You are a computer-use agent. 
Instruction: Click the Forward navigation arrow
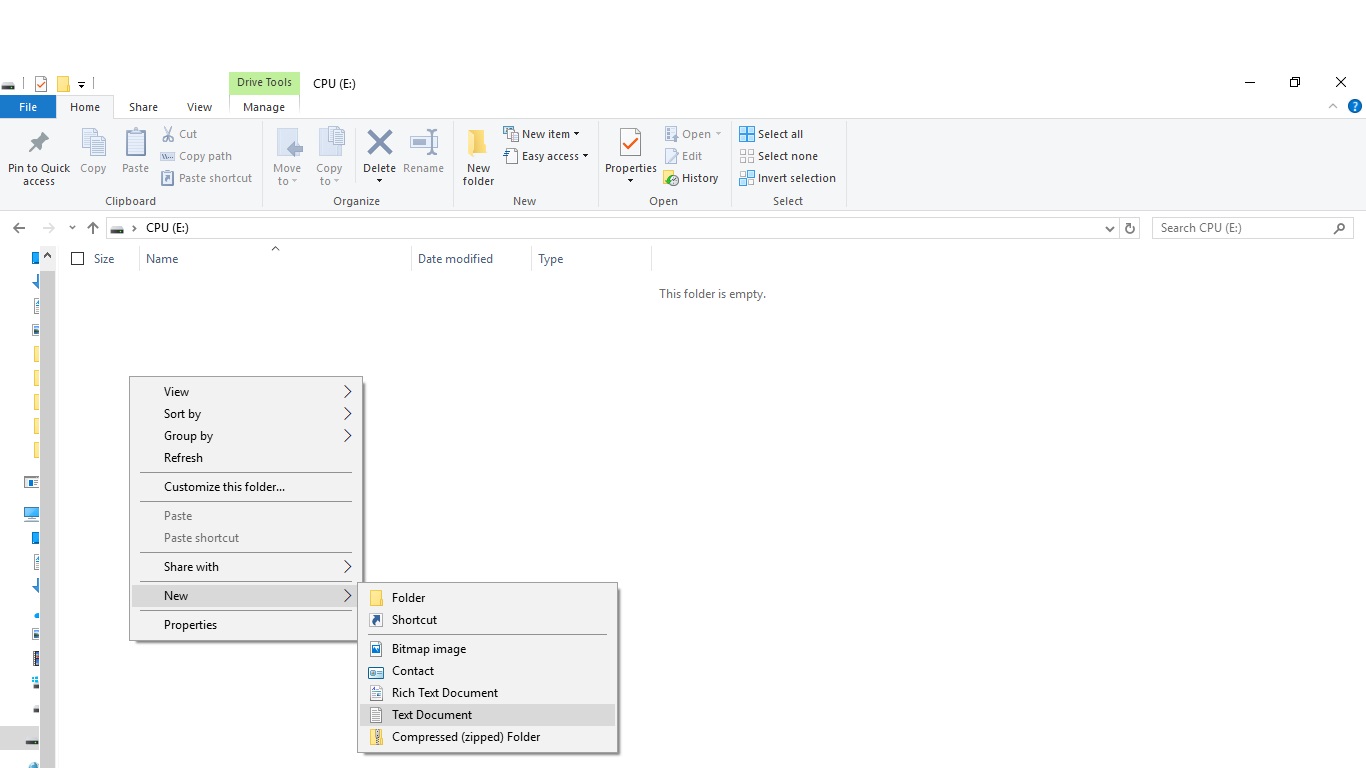coord(48,228)
